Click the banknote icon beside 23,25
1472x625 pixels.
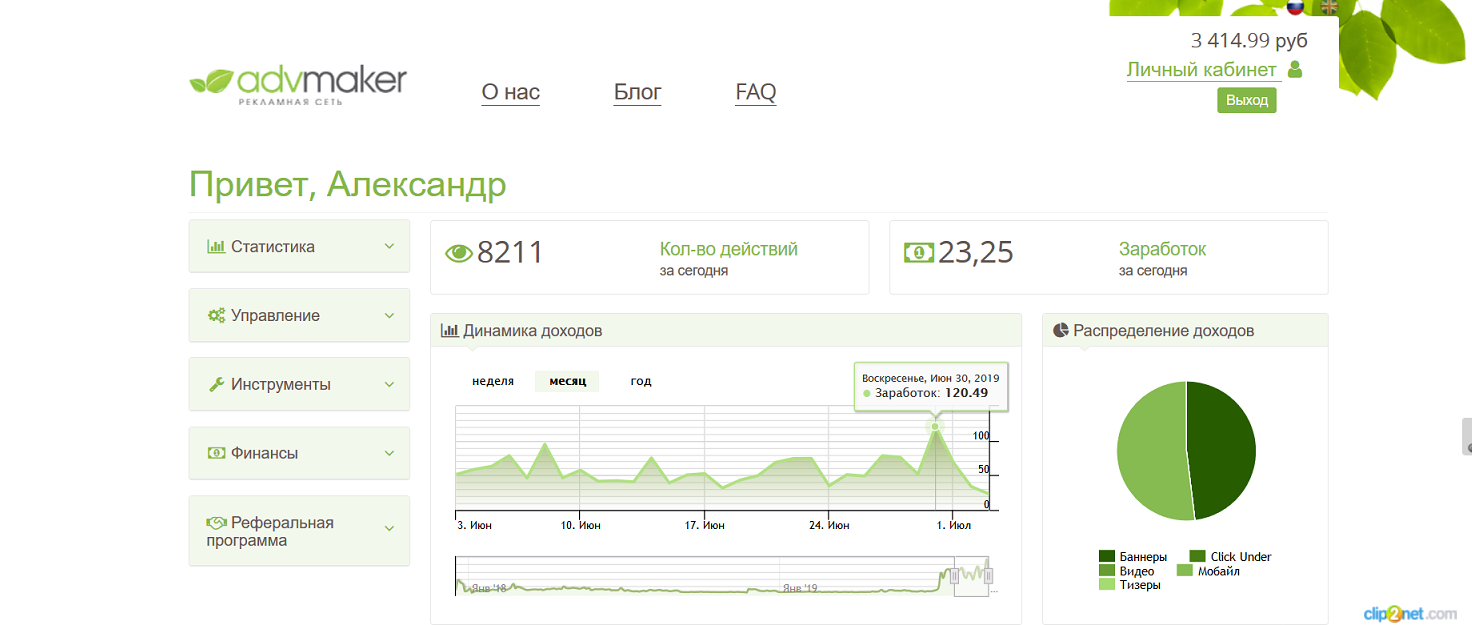[918, 253]
